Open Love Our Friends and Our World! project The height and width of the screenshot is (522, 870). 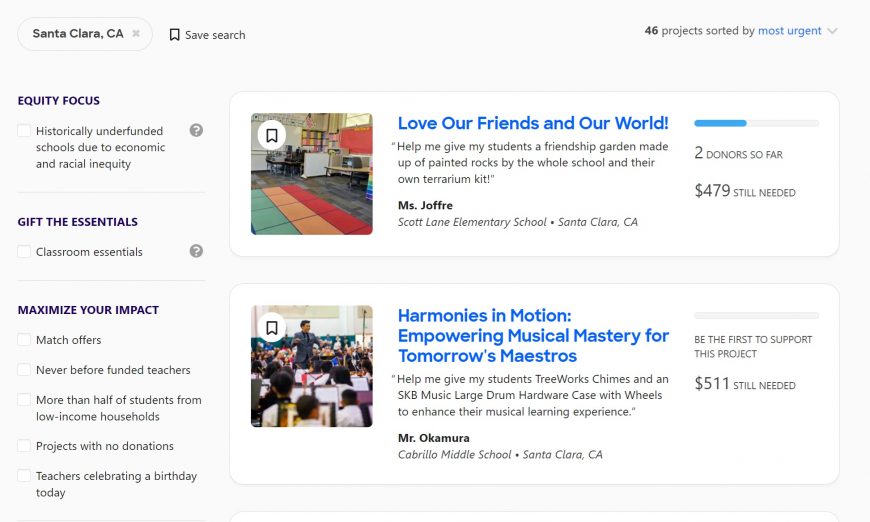pyautogui.click(x=533, y=123)
